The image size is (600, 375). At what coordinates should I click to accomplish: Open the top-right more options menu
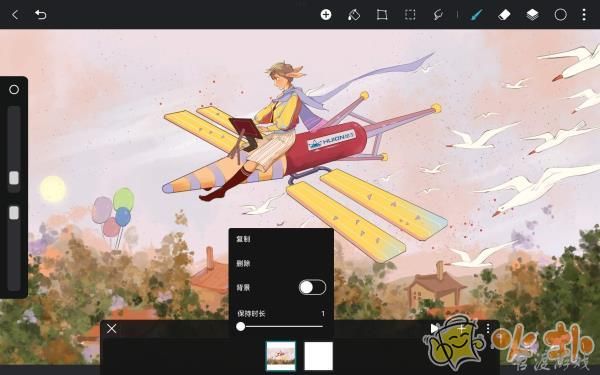click(x=584, y=15)
